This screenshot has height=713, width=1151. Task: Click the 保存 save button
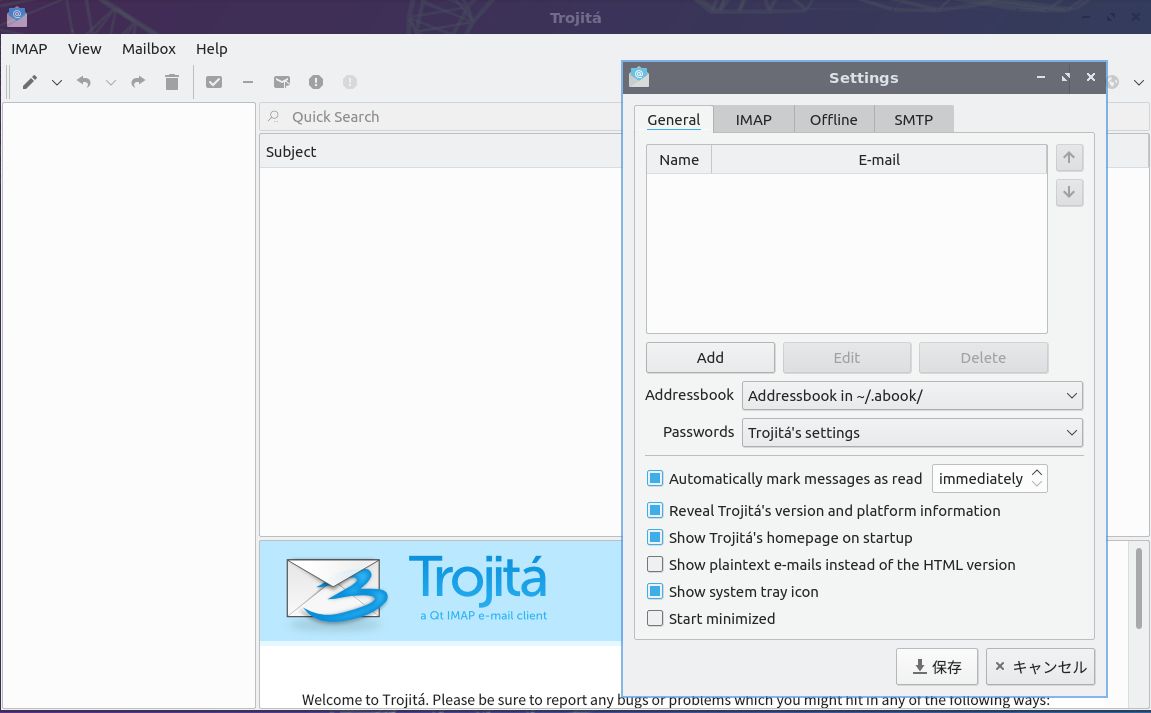point(937,667)
